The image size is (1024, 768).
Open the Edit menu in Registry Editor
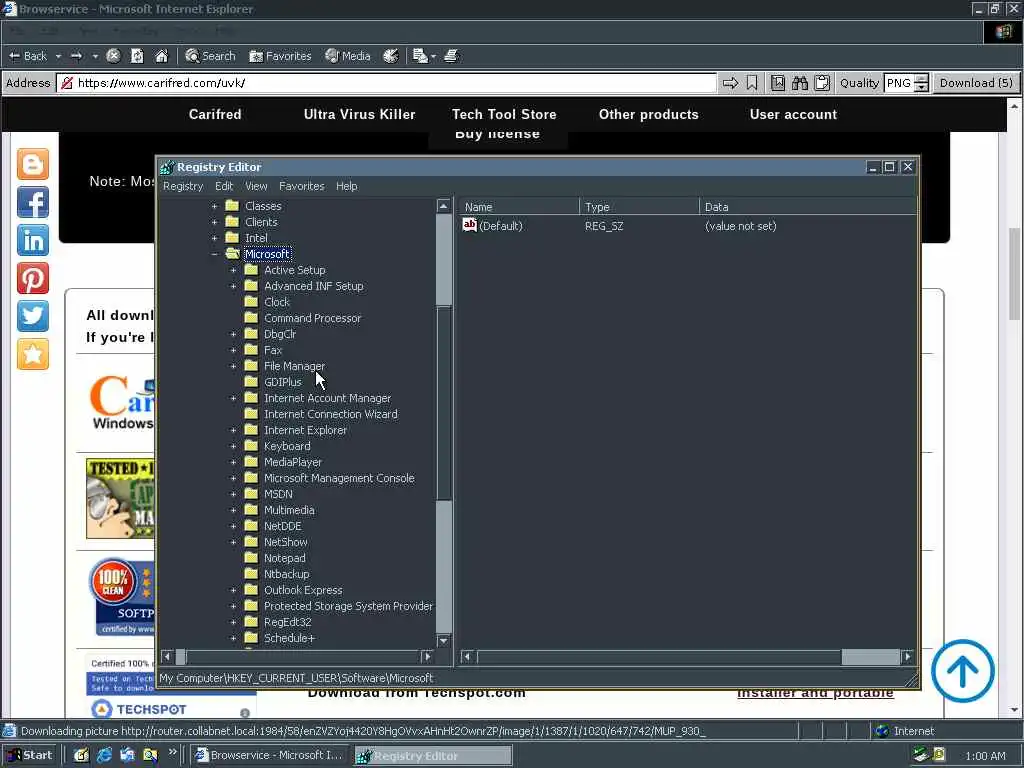[224, 186]
